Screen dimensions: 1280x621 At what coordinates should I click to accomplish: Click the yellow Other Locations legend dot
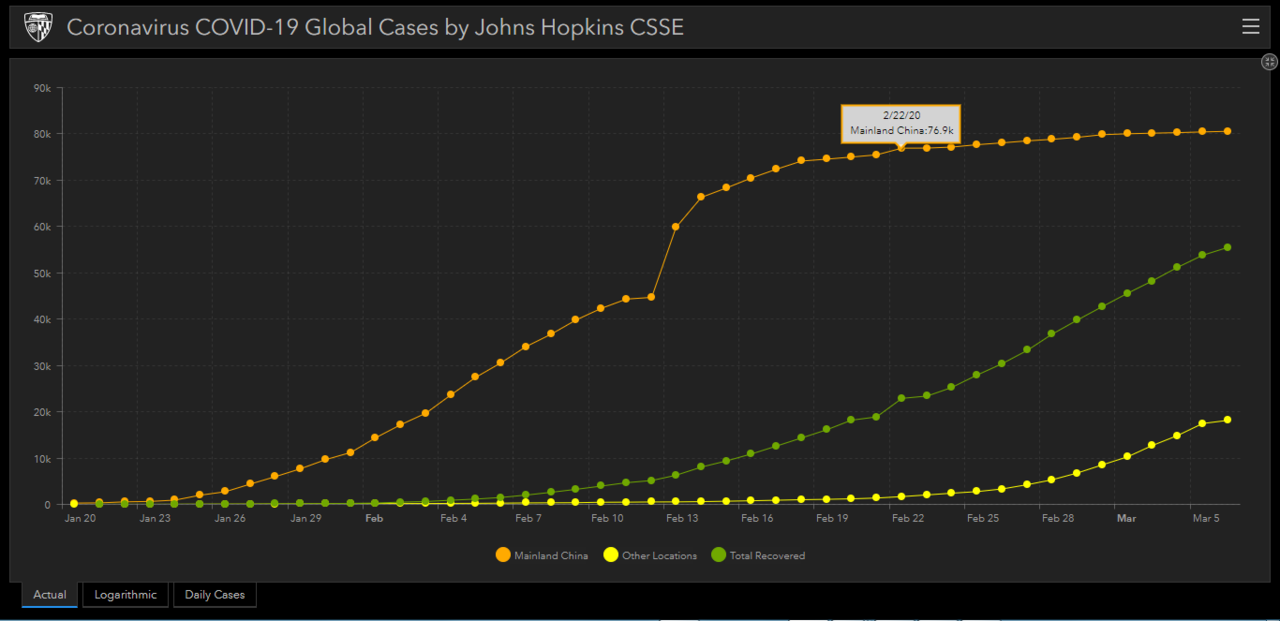click(609, 555)
